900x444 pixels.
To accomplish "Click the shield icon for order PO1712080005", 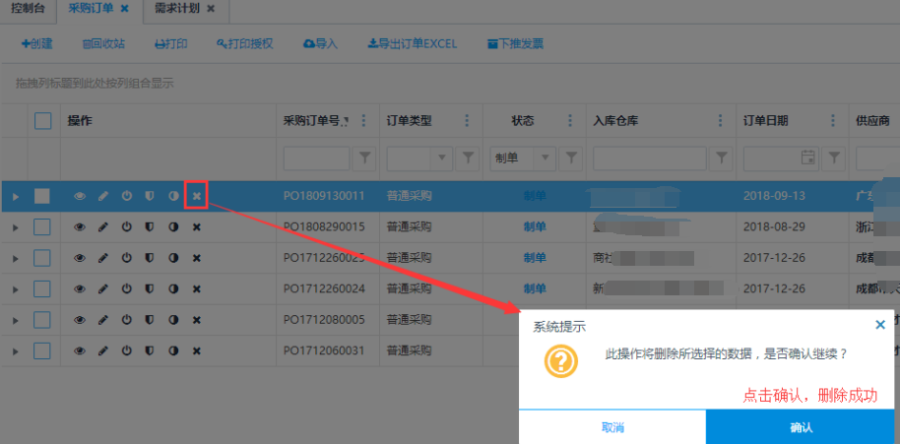I will point(150,320).
